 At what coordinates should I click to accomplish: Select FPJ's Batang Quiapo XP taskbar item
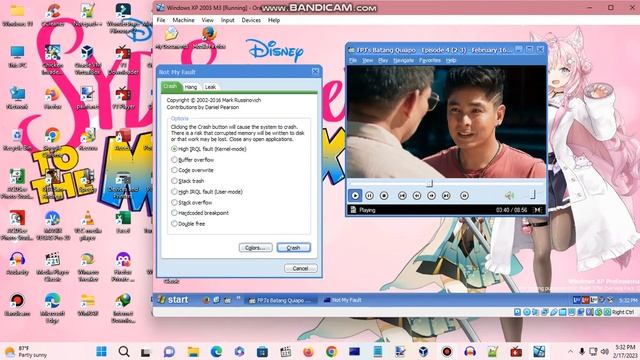tap(281, 300)
